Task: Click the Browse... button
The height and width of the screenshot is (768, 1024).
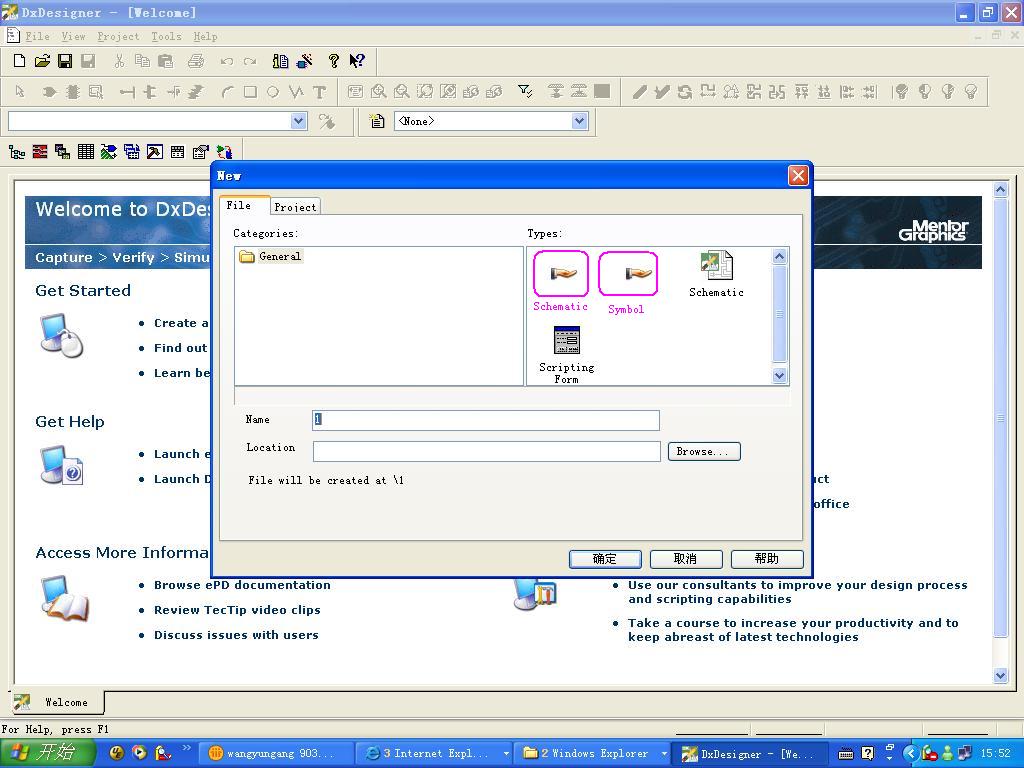Action: click(x=704, y=451)
